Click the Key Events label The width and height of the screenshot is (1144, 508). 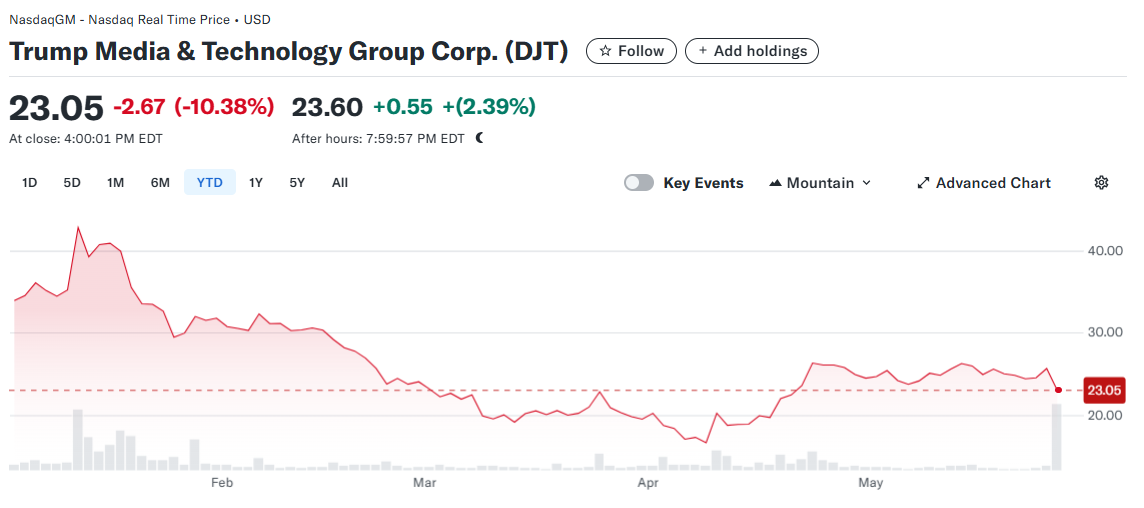pyautogui.click(x=703, y=183)
